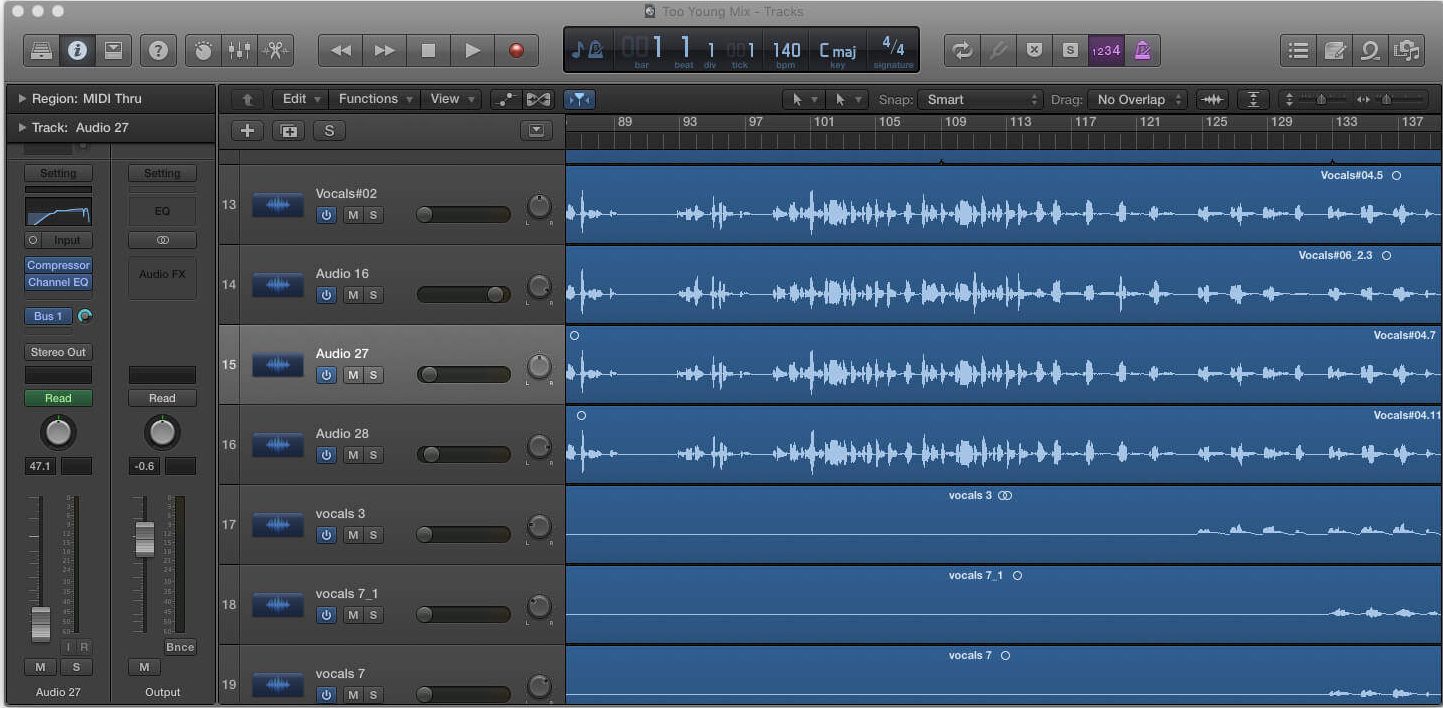
Task: Open the View menu in Tracks area
Action: (x=451, y=99)
